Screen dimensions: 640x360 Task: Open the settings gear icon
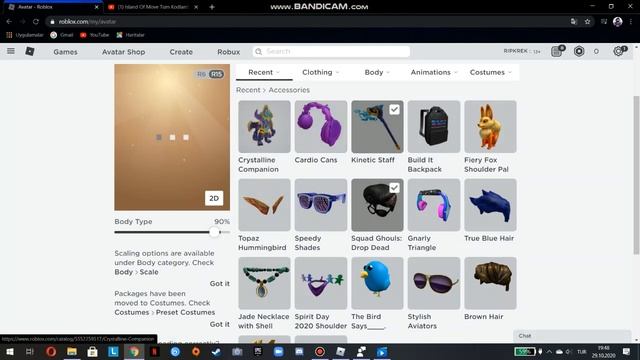(x=619, y=51)
